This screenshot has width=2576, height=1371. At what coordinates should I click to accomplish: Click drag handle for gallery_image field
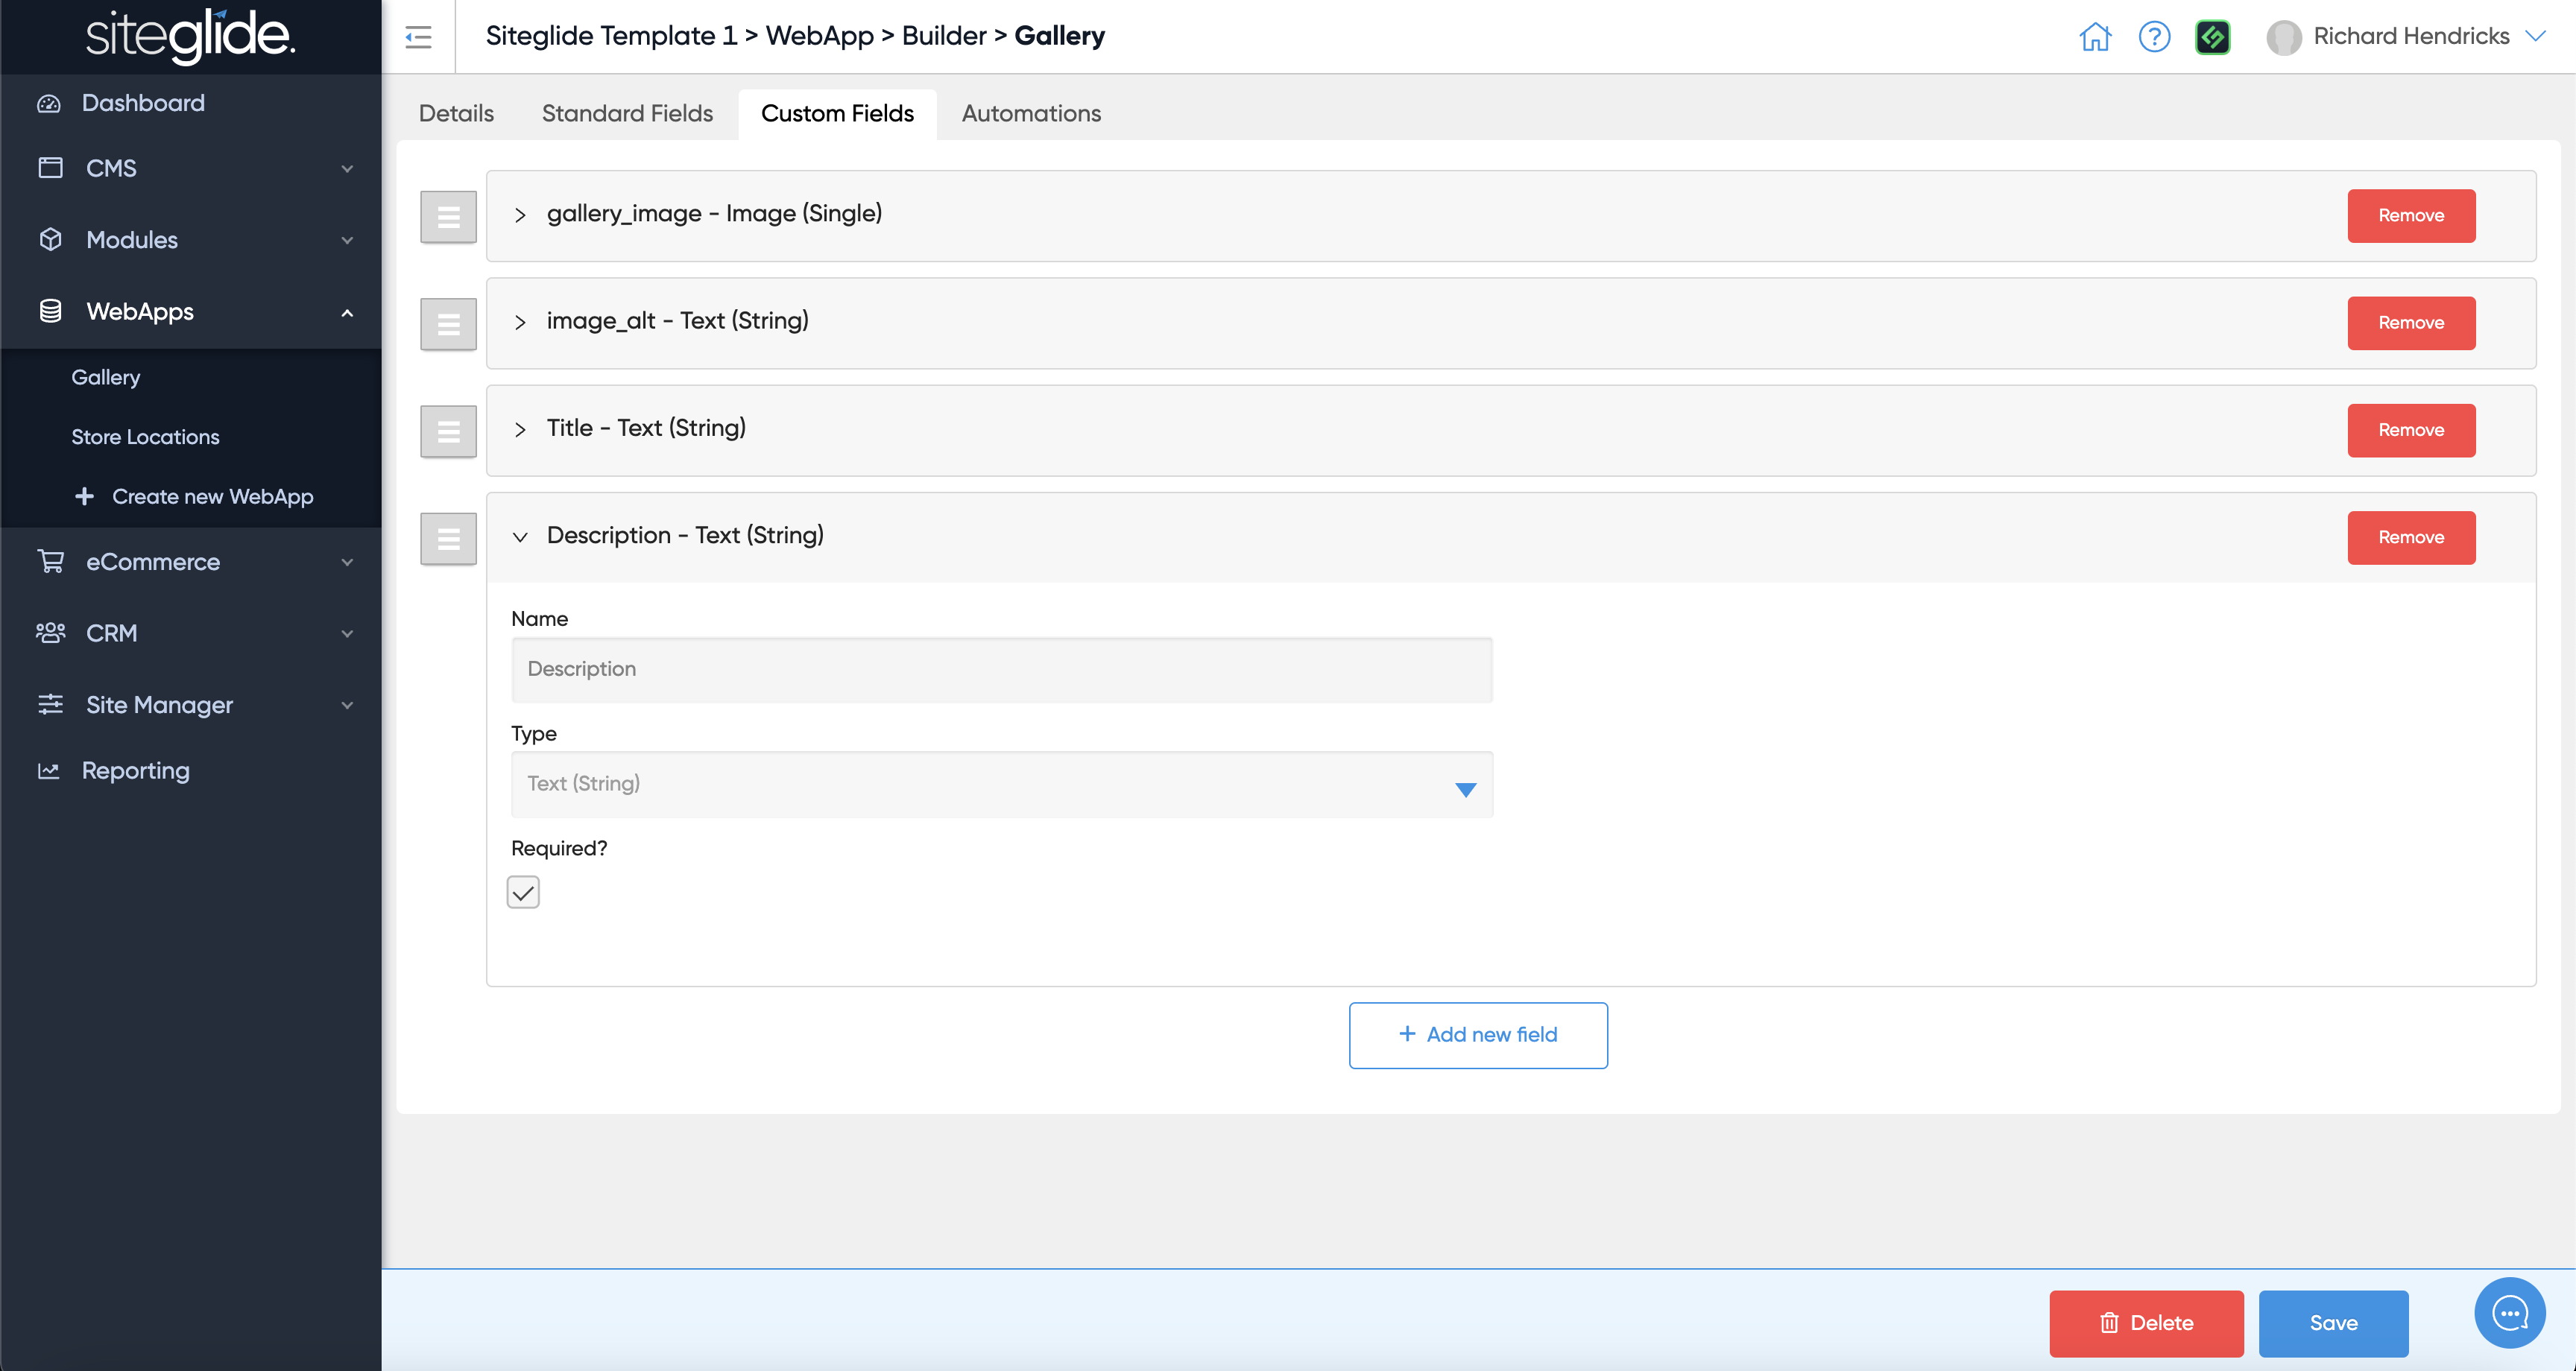point(448,217)
